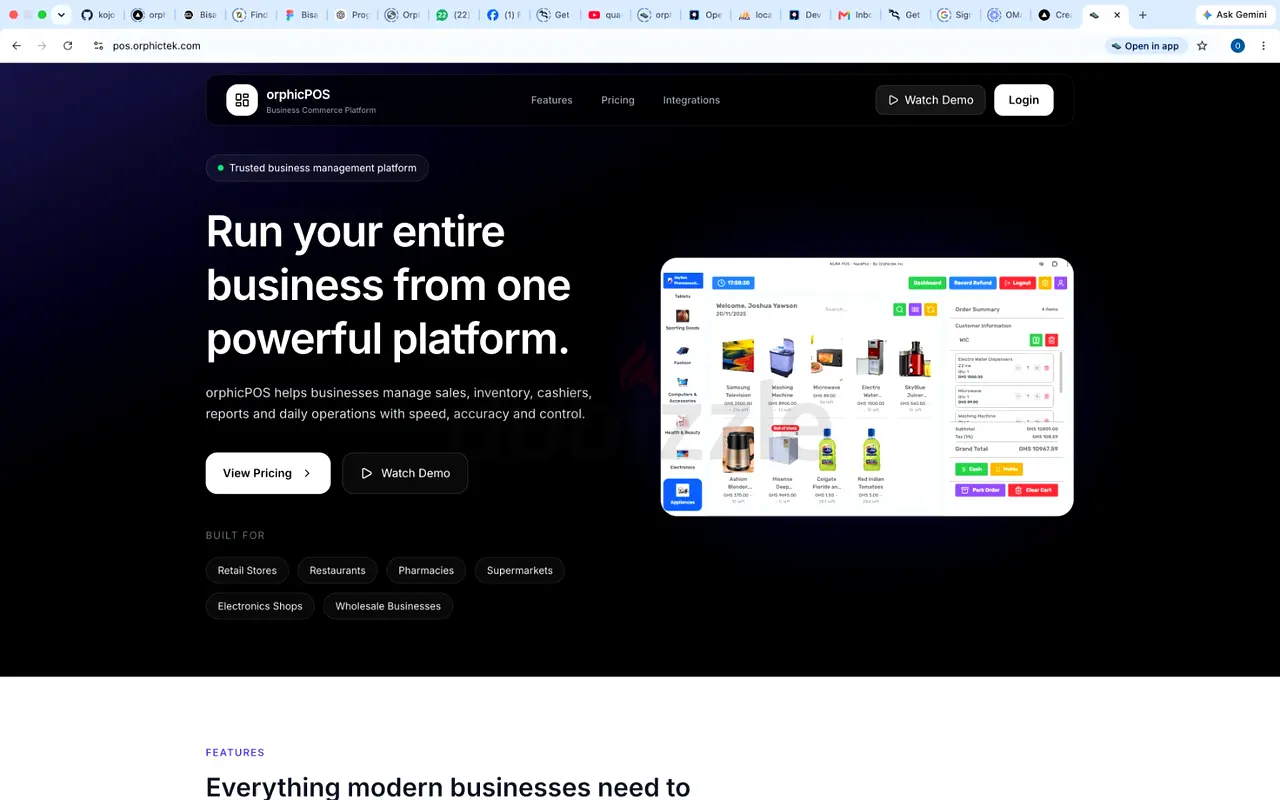This screenshot has width=1280, height=800.
Task: Click hero Watch Demo beside View Pricing
Action: tap(405, 473)
